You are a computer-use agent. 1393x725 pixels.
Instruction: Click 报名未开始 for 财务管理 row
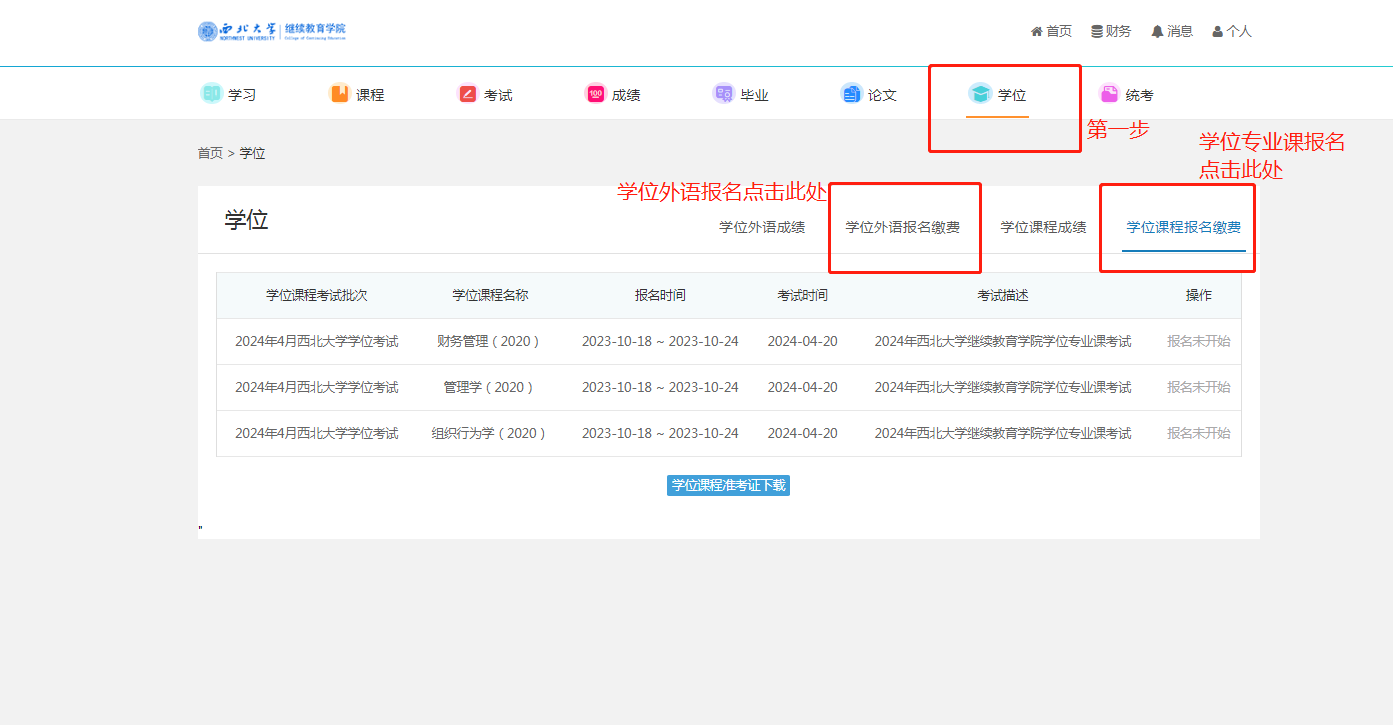(x=1198, y=341)
